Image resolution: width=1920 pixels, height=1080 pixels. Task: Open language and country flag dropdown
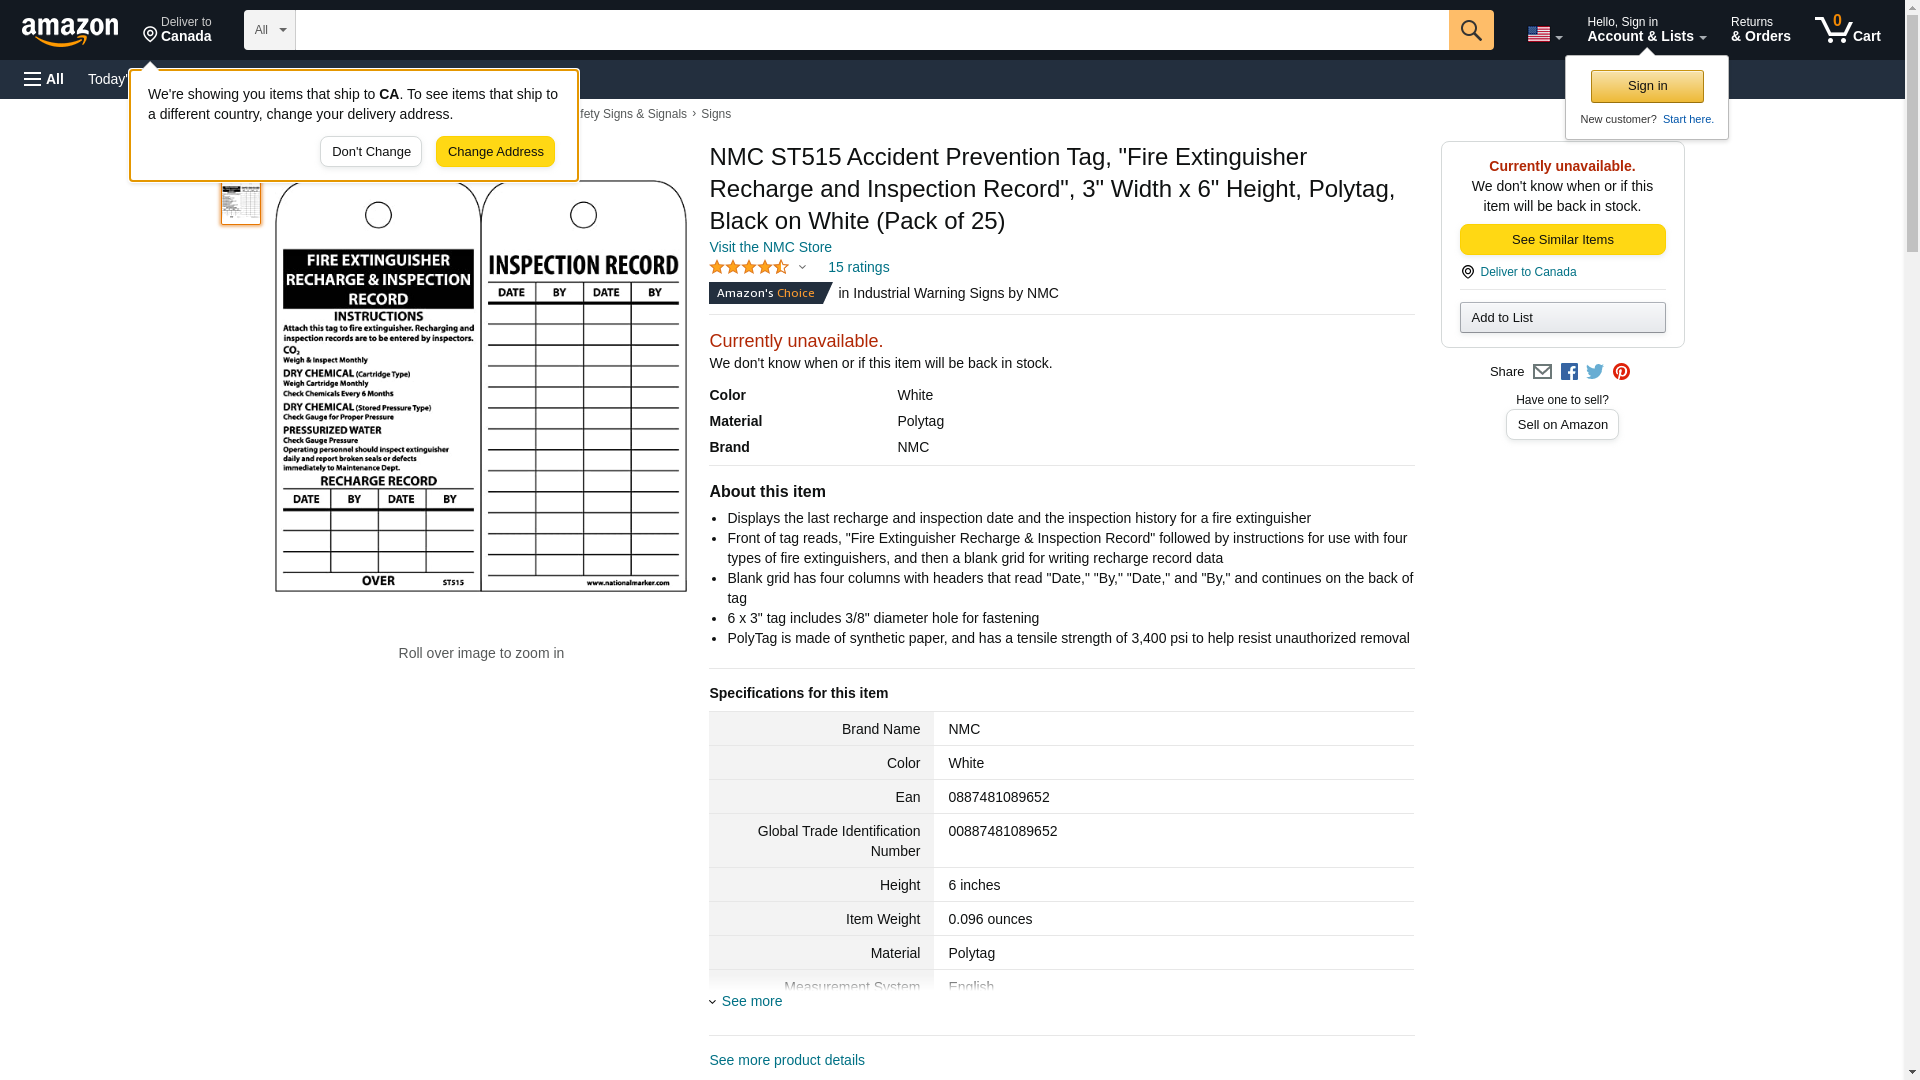coord(1544,34)
